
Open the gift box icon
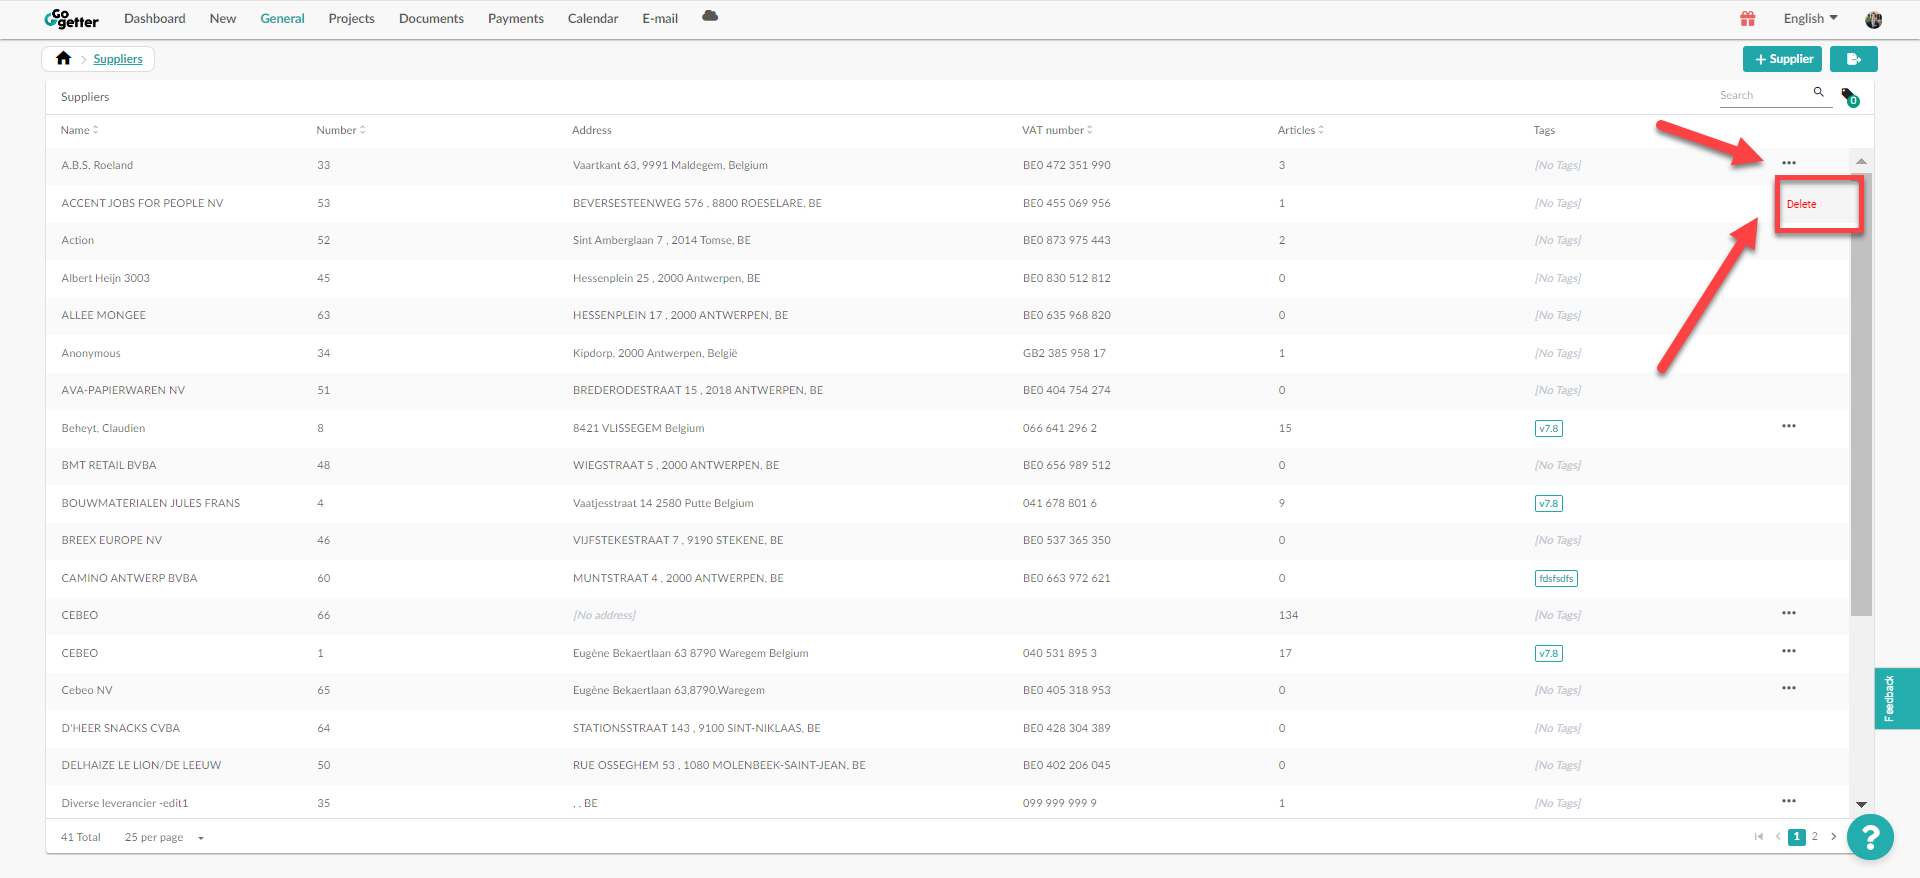coord(1748,19)
